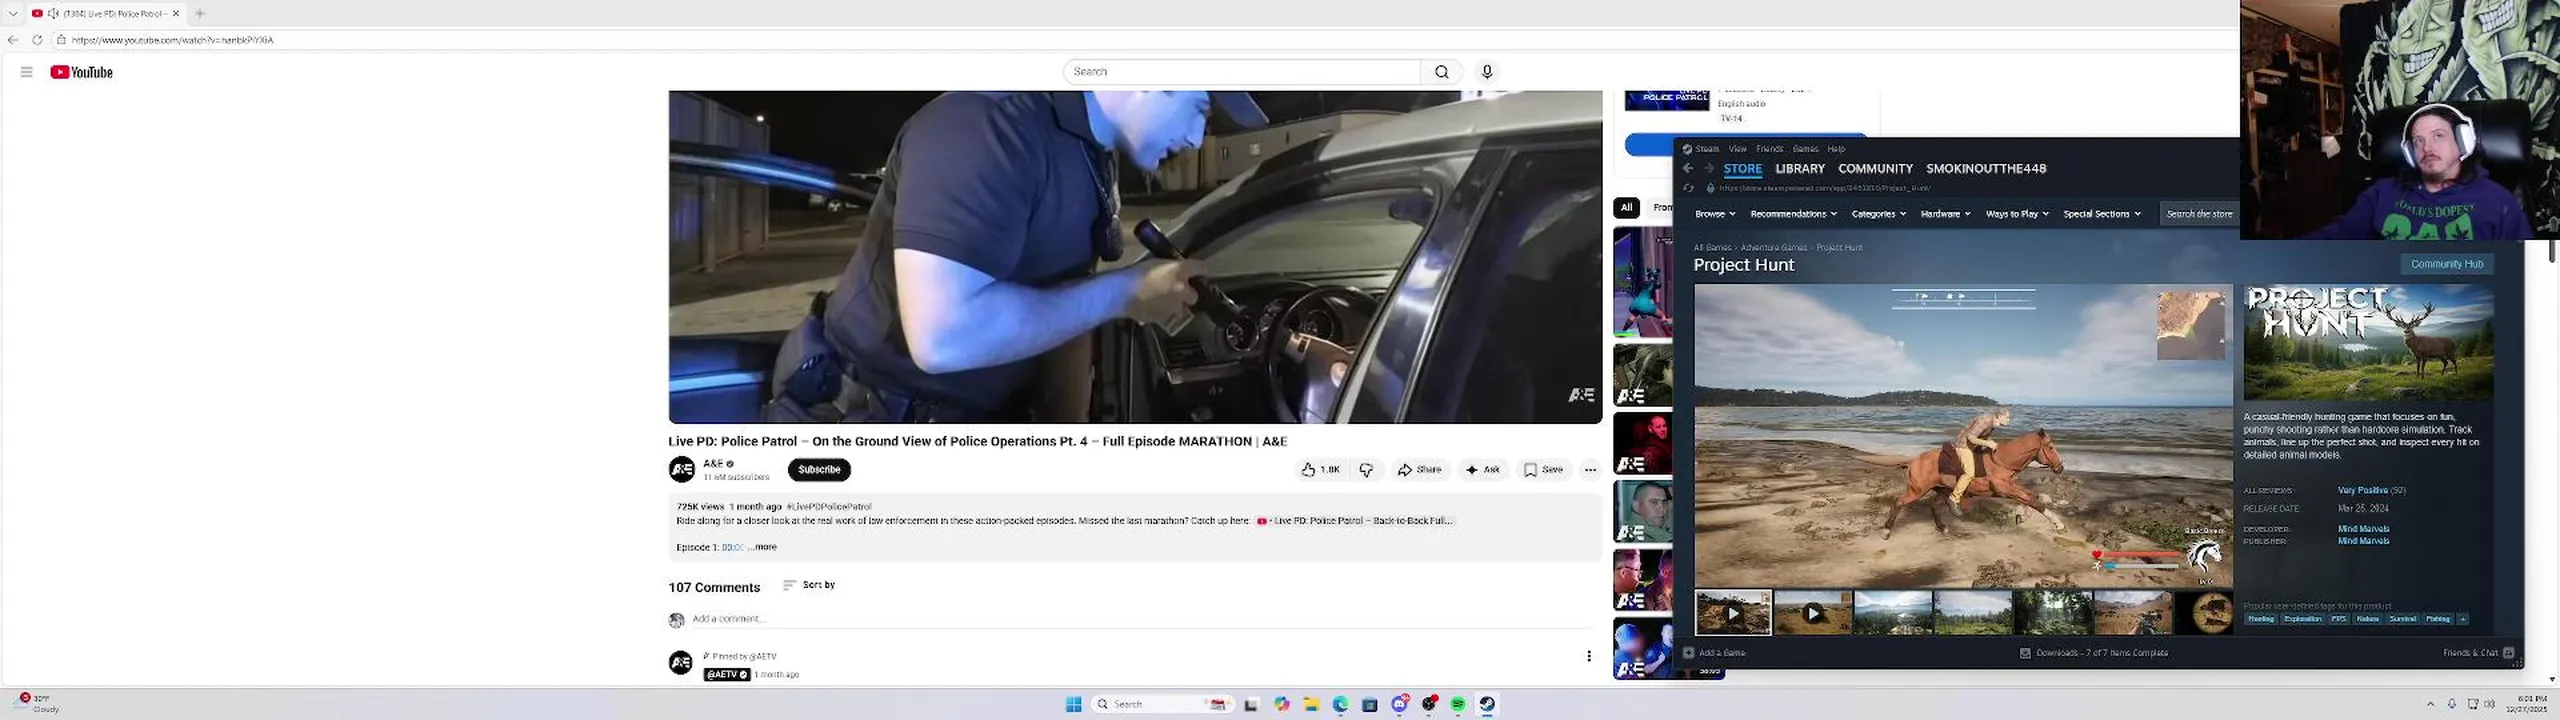Like the Live PD video

coord(1320,469)
